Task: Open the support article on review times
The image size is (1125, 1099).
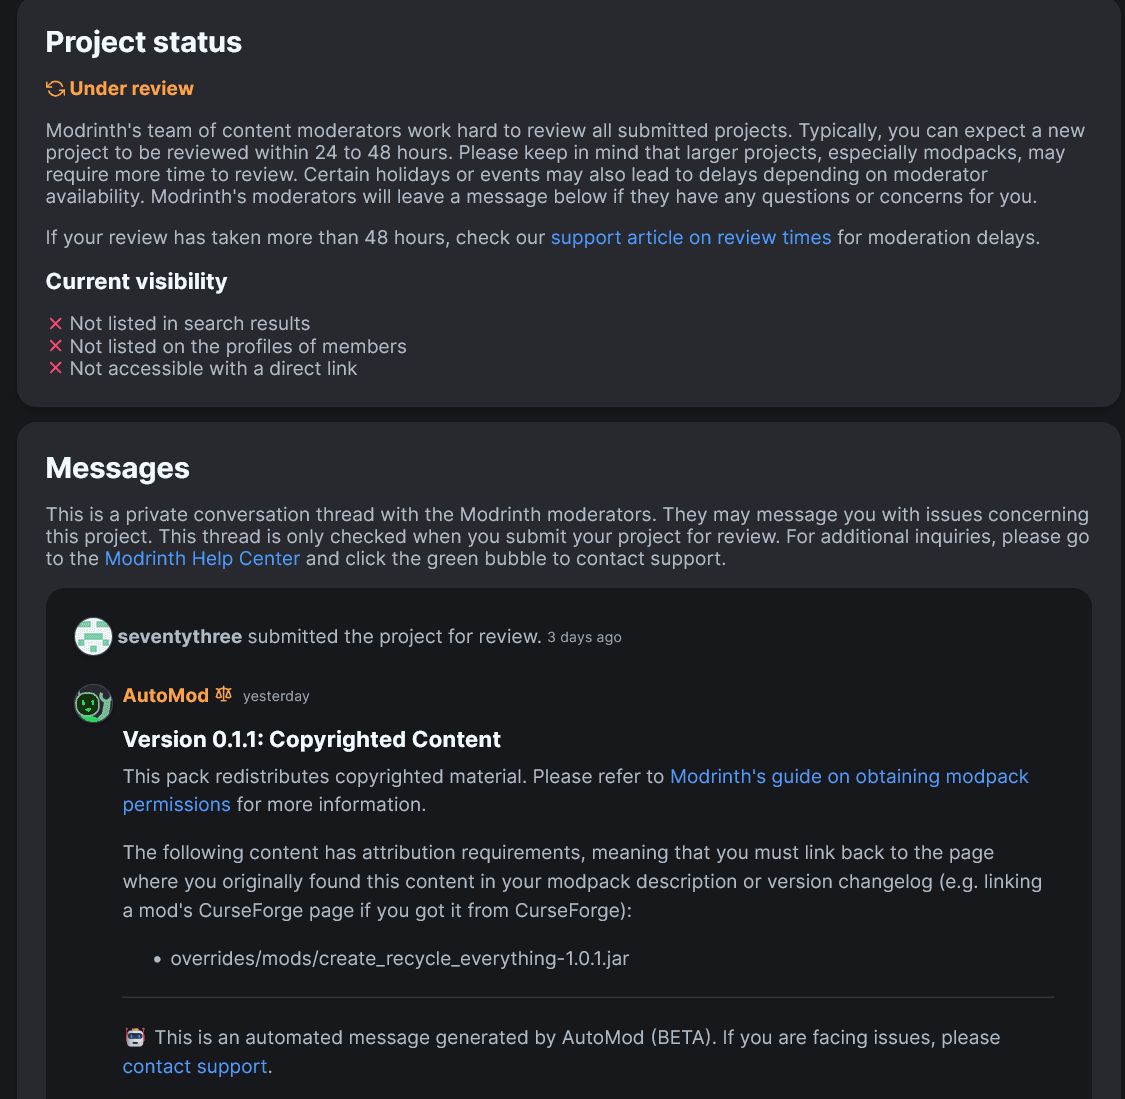Action: coord(691,237)
